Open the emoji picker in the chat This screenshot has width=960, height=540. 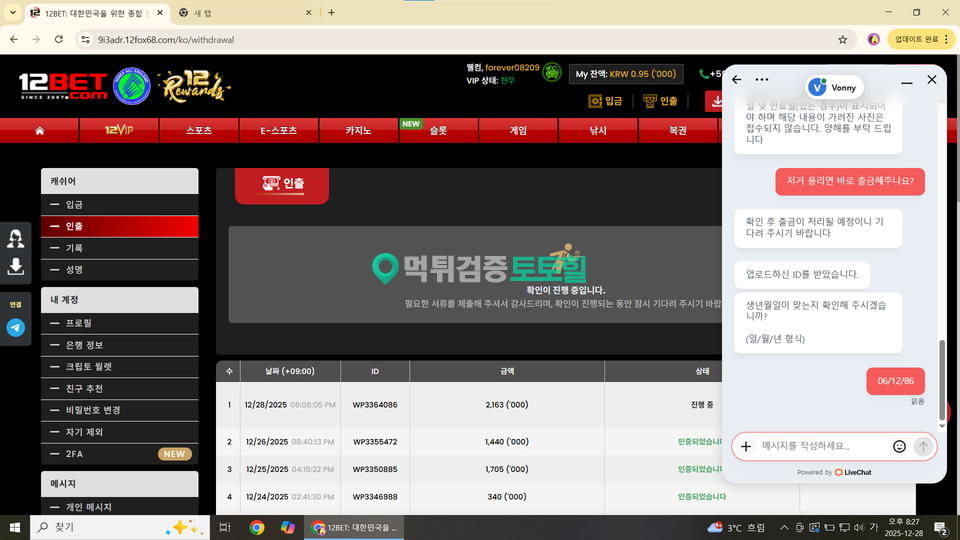(x=899, y=447)
